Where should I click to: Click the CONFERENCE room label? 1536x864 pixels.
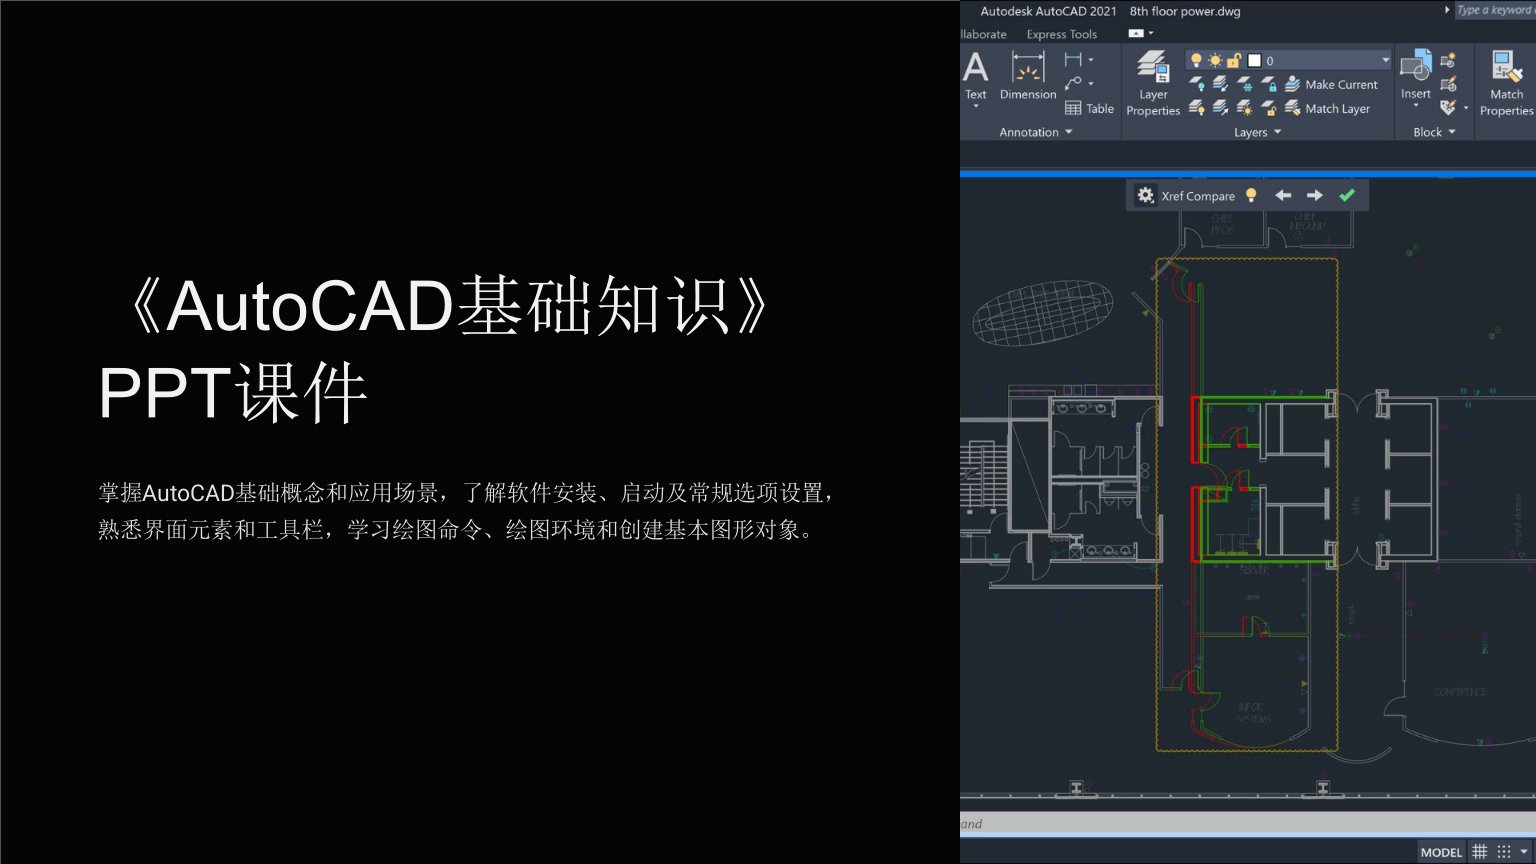[x=1460, y=692]
